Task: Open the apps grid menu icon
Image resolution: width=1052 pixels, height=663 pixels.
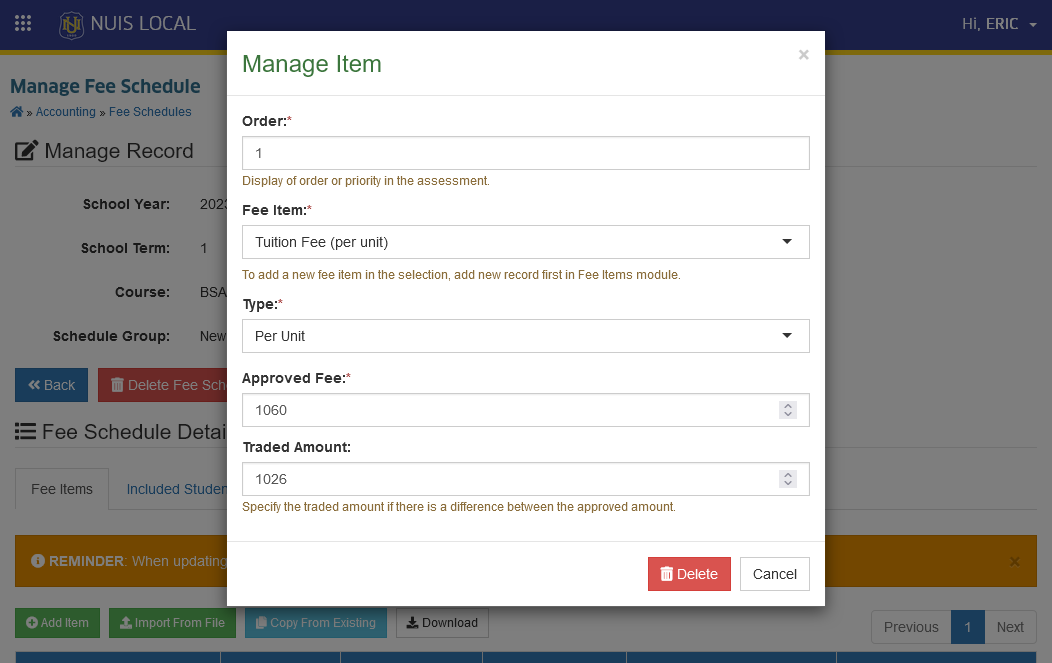Action: 23,23
